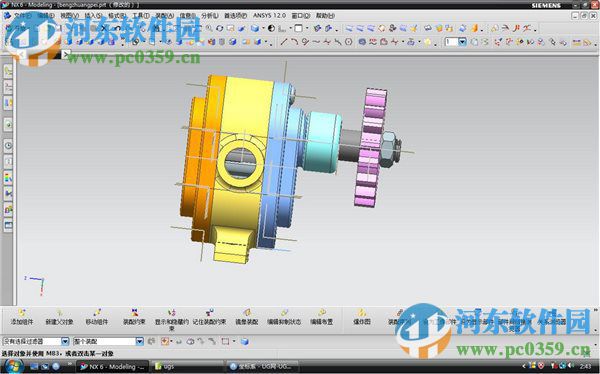Click the yellow star broom icon
The image size is (600, 374).
pyautogui.click(x=414, y=28)
